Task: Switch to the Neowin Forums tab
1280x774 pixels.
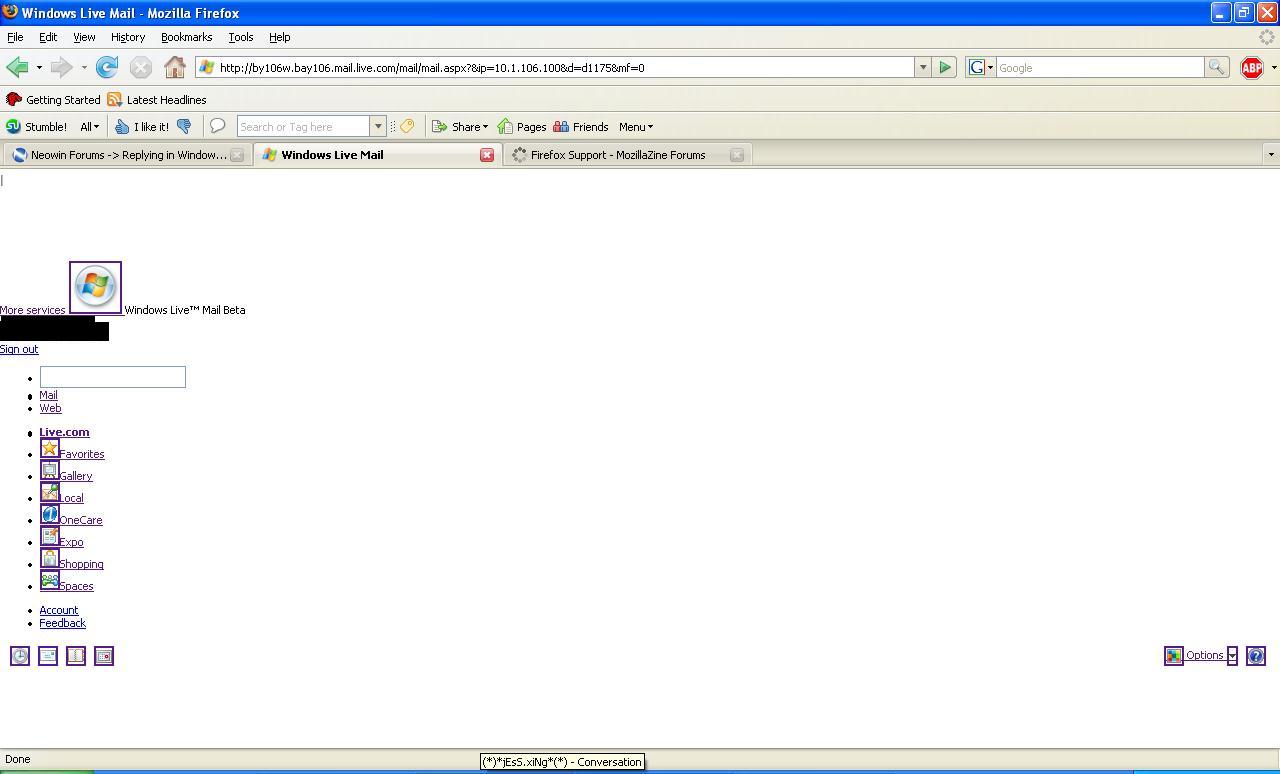Action: click(x=126, y=155)
